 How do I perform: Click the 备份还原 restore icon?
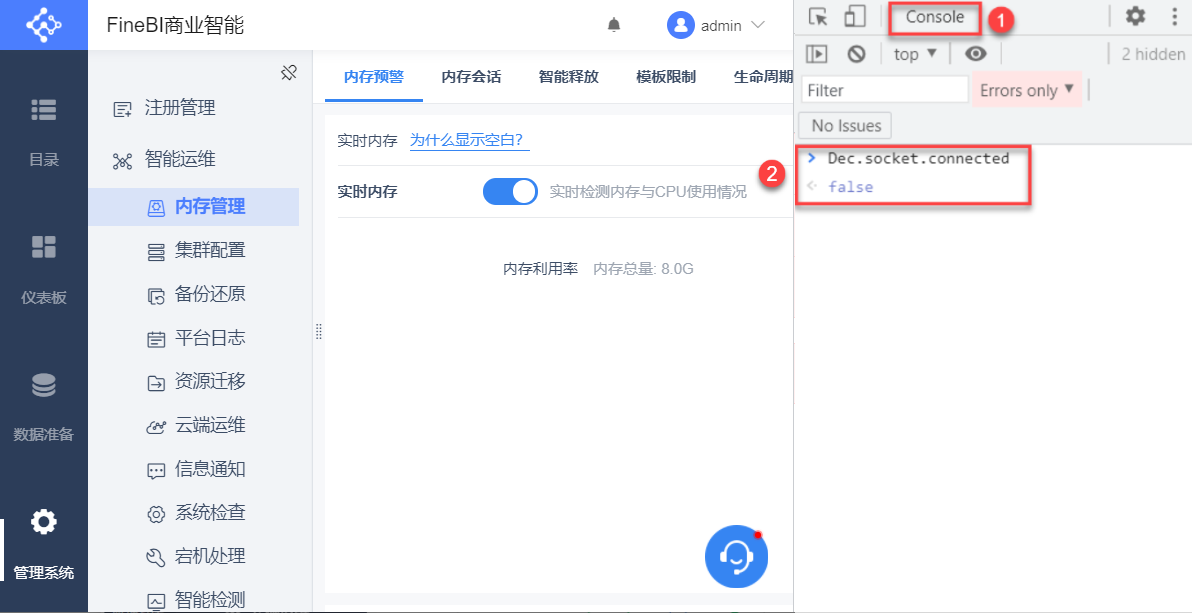[156, 296]
